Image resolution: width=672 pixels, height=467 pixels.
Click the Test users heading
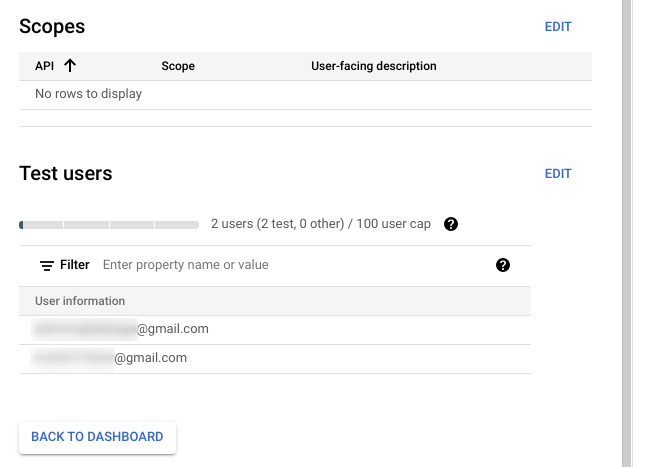(66, 174)
